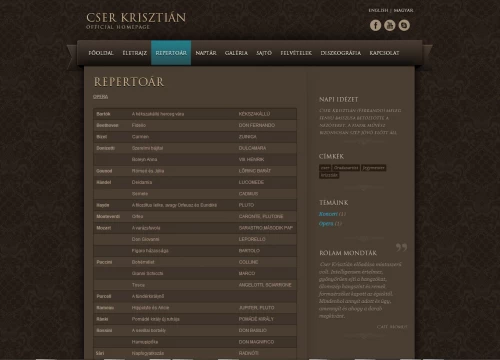
Task: Open Diszkográfia in the navigation bar
Action: tap(341, 53)
